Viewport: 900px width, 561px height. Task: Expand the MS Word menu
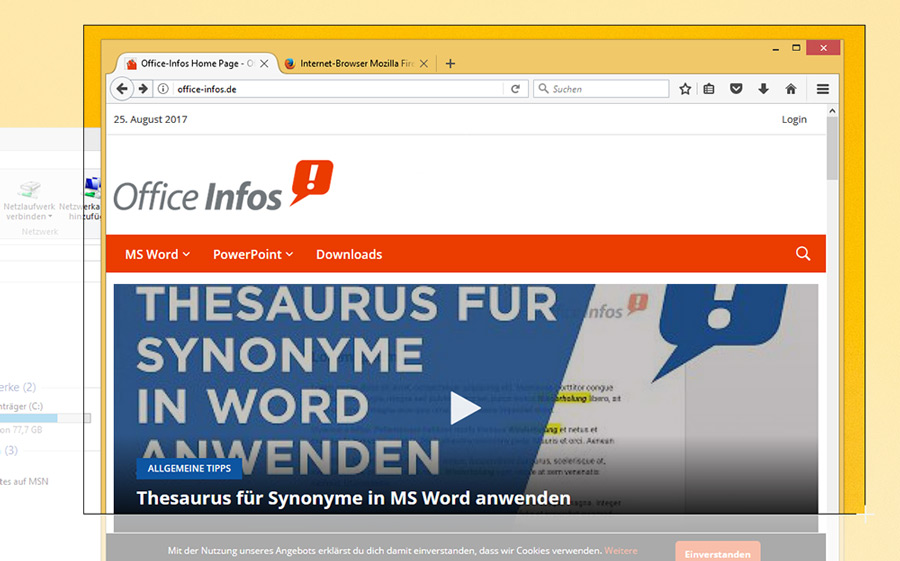[x=157, y=254]
